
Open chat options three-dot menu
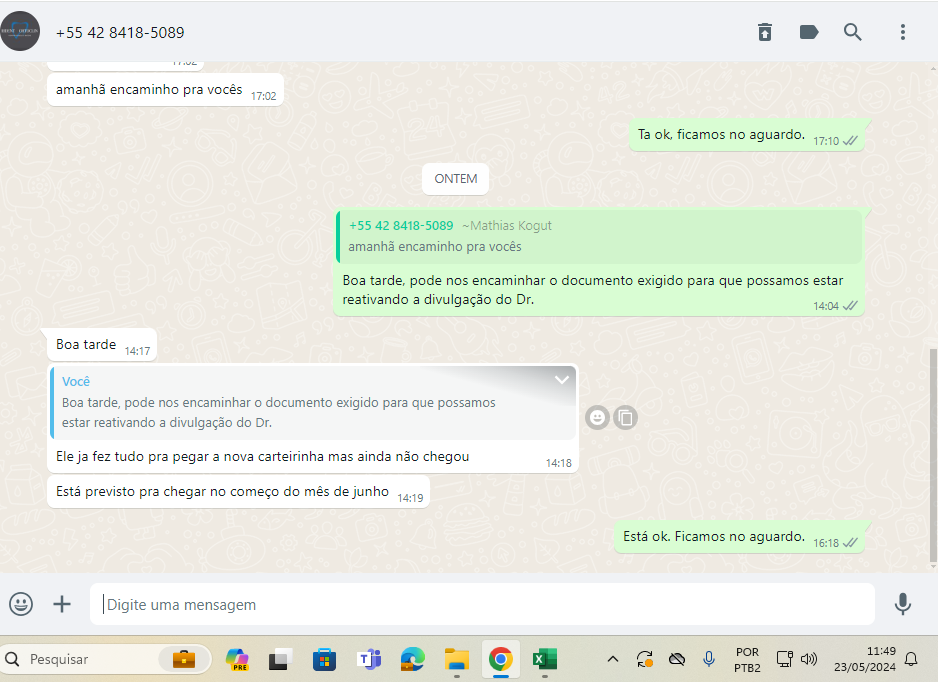903,32
